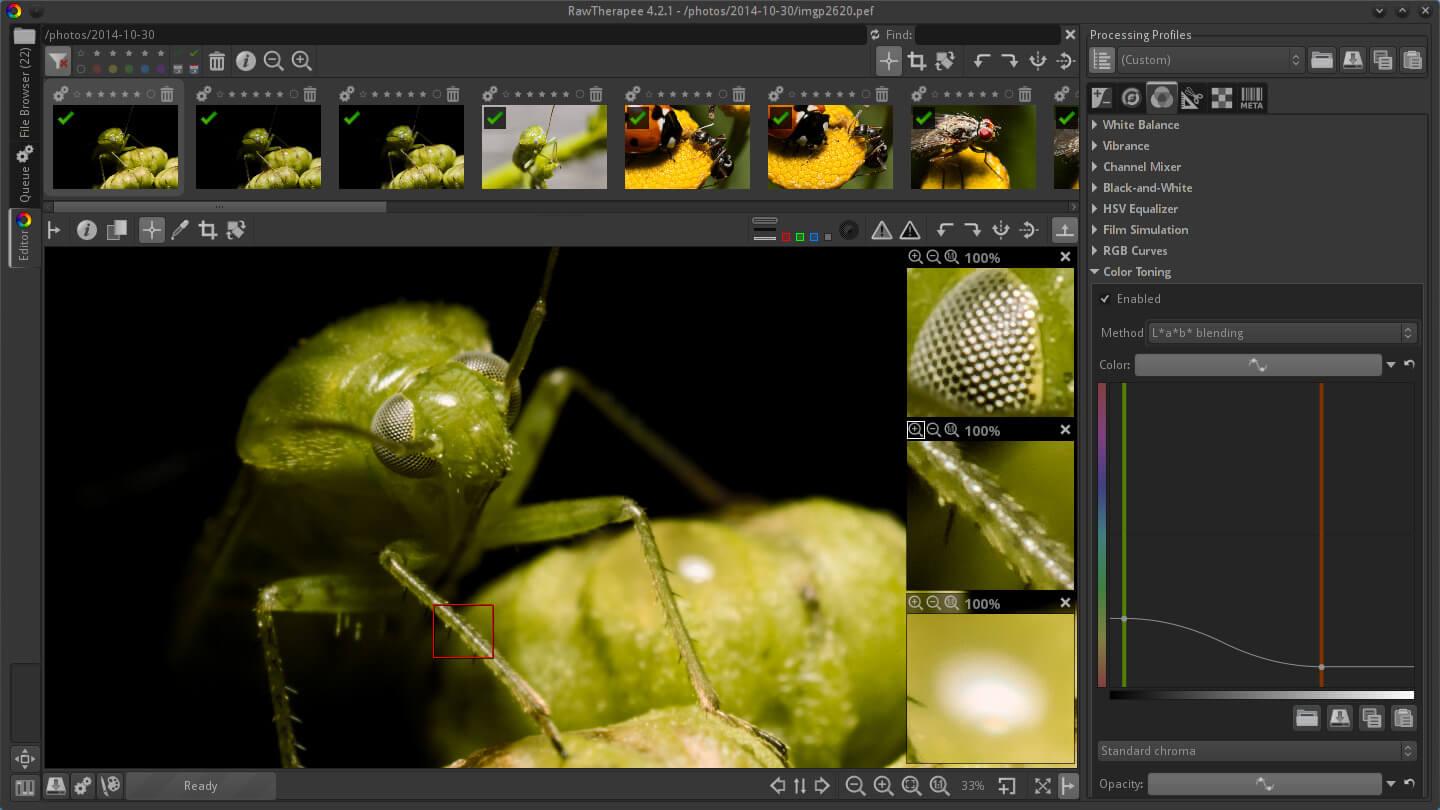Screen dimensions: 1440x810
Task: Zoom in using the bottom magnifier icon
Action: 883,786
